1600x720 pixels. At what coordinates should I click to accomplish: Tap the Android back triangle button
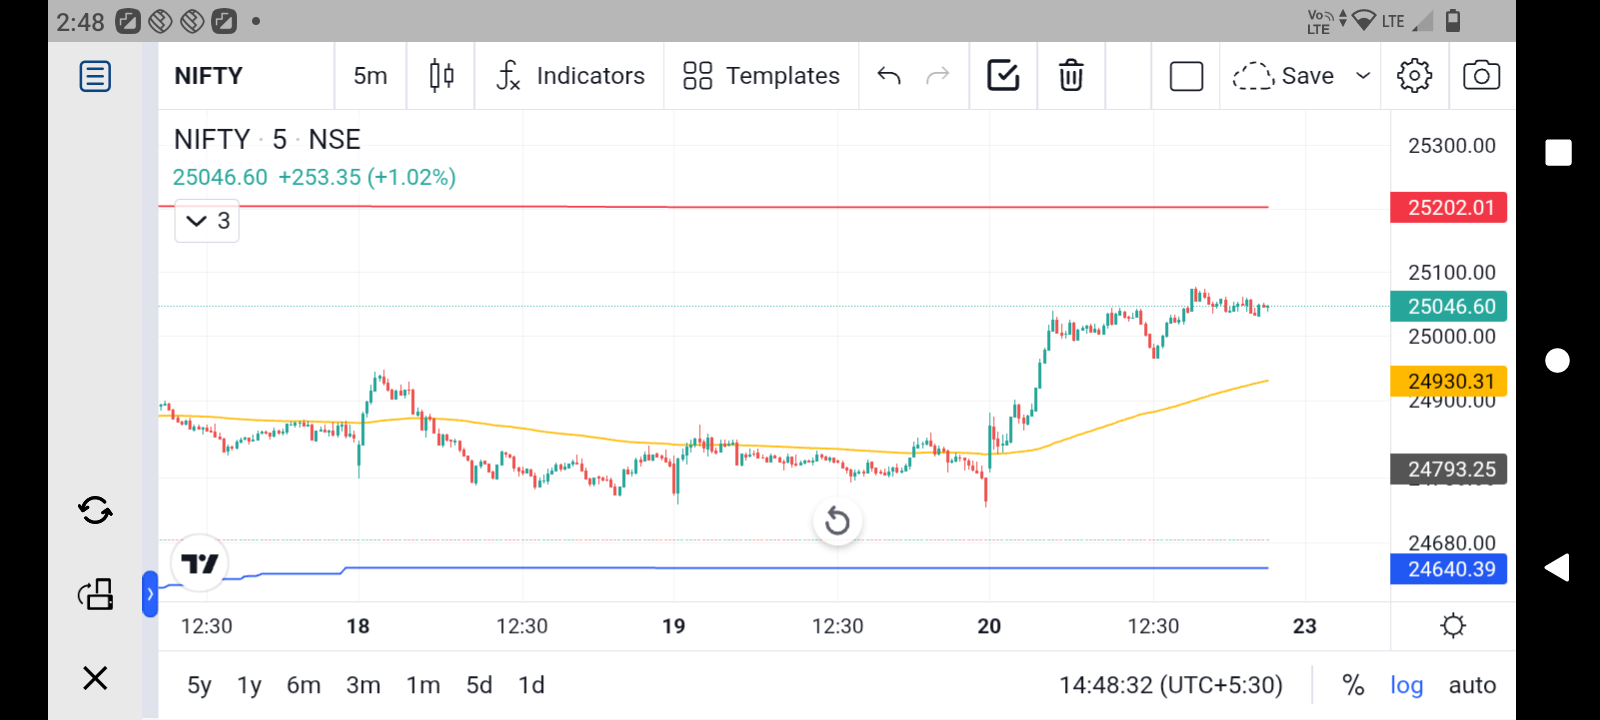(x=1556, y=567)
